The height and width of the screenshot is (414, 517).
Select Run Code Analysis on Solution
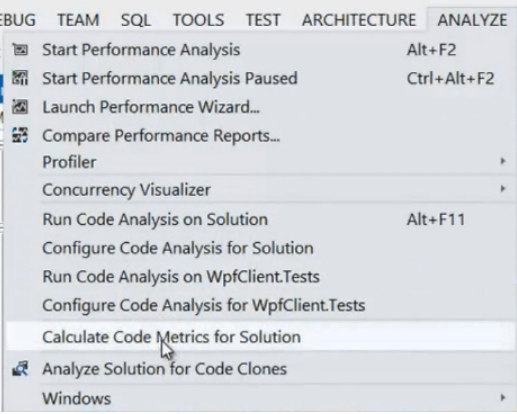click(x=259, y=220)
